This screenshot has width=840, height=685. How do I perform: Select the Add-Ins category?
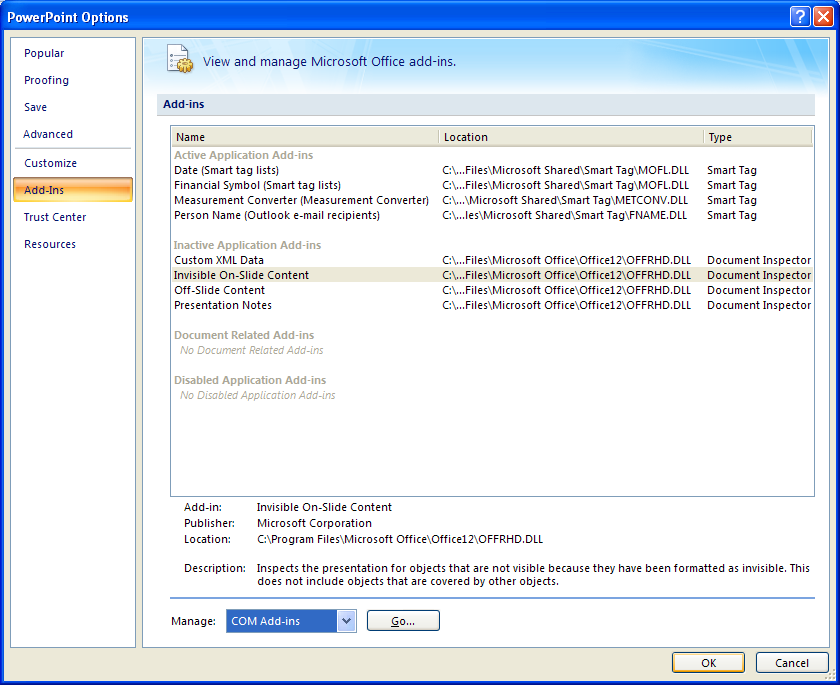pos(73,190)
